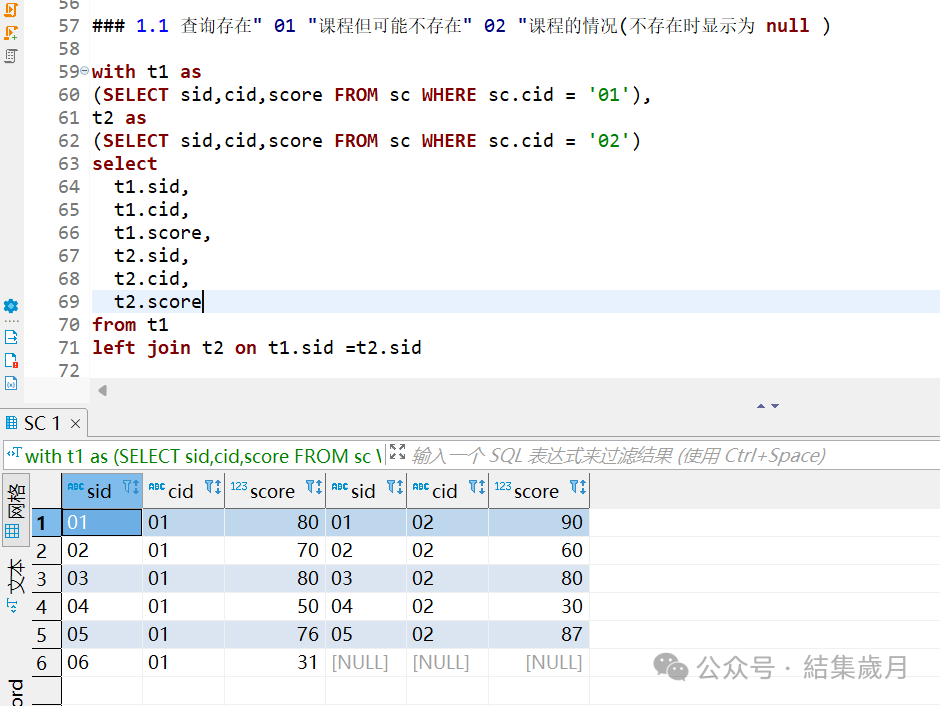Select row number 2 header

pyautogui.click(x=46, y=551)
